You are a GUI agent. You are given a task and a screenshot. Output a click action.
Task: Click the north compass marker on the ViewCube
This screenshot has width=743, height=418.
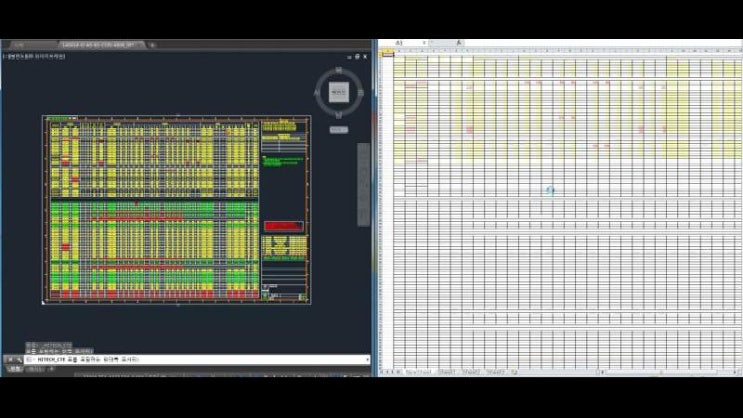click(339, 70)
